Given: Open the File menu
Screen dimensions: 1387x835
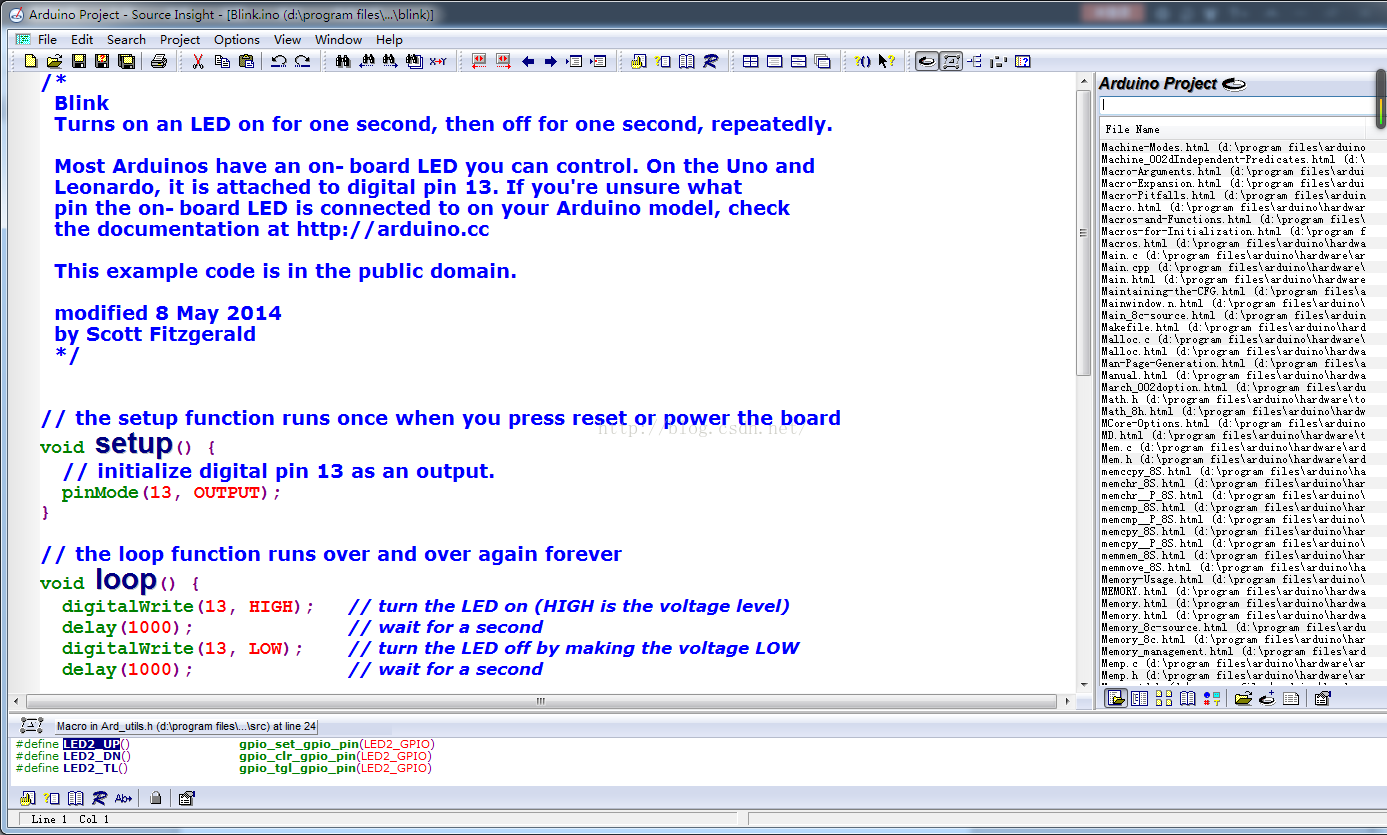Looking at the screenshot, I should tap(47, 40).
